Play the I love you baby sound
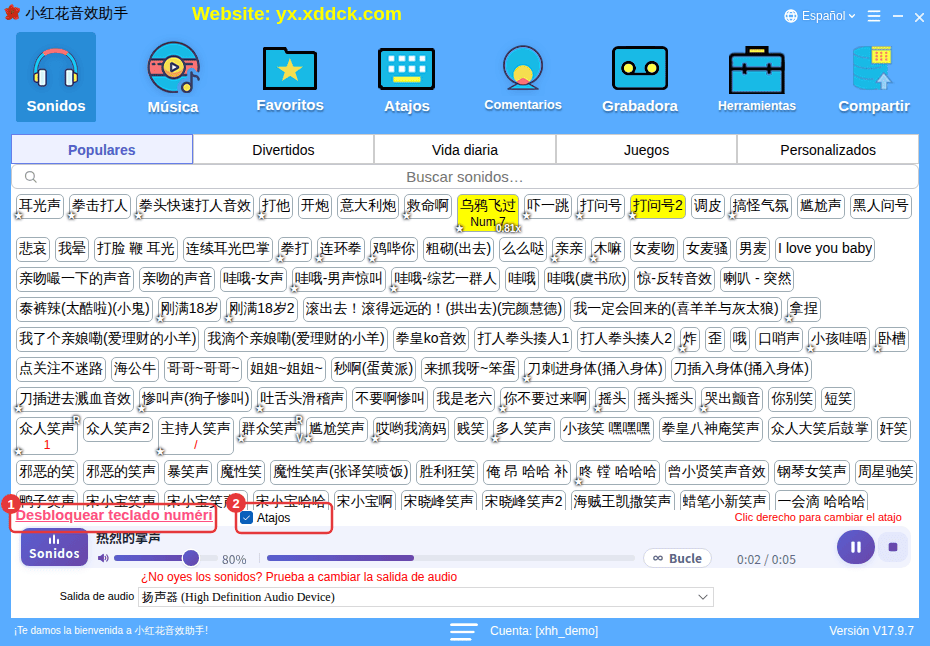This screenshot has width=930, height=646. tap(824, 248)
